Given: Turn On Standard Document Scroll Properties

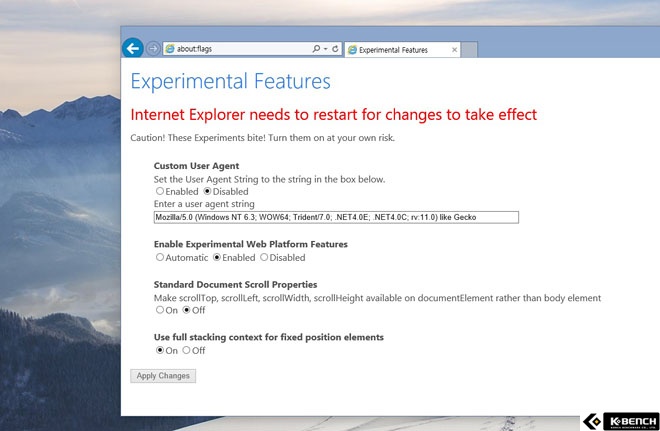Looking at the screenshot, I should point(160,310).
